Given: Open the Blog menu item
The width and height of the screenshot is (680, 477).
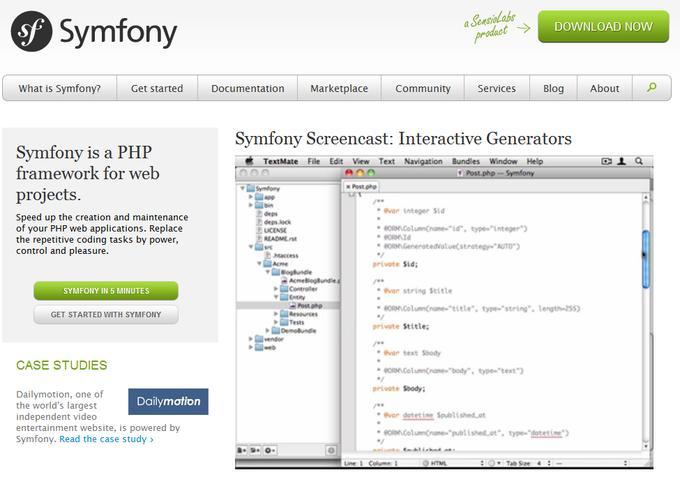Looking at the screenshot, I should pos(553,88).
